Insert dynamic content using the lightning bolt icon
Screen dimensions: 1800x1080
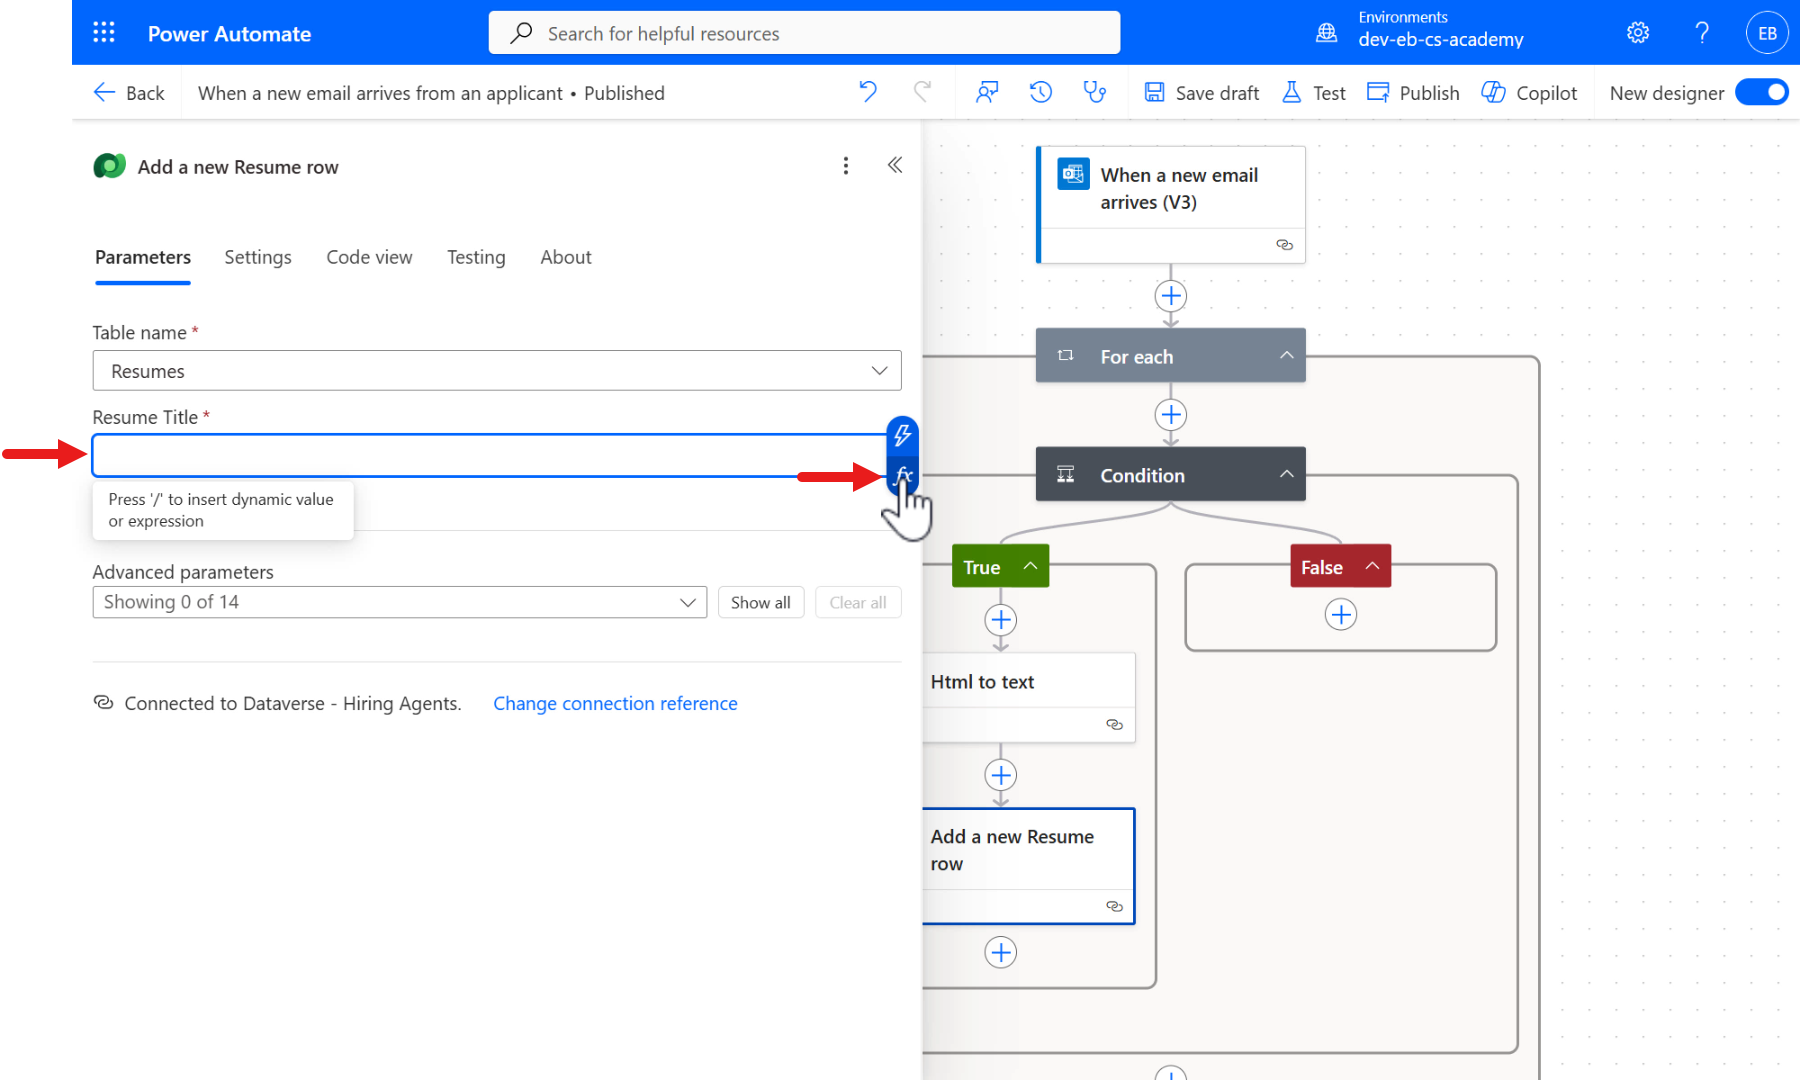903,436
